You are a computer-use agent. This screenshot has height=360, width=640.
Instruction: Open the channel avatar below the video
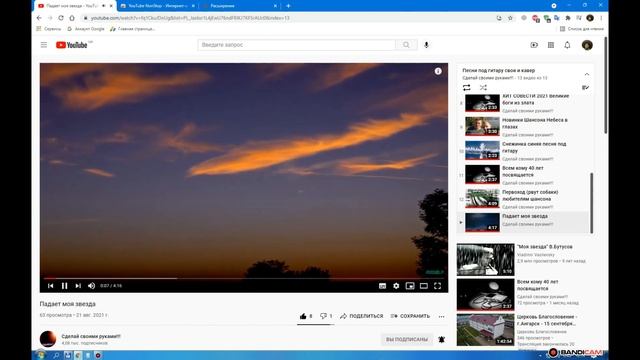coord(48,339)
